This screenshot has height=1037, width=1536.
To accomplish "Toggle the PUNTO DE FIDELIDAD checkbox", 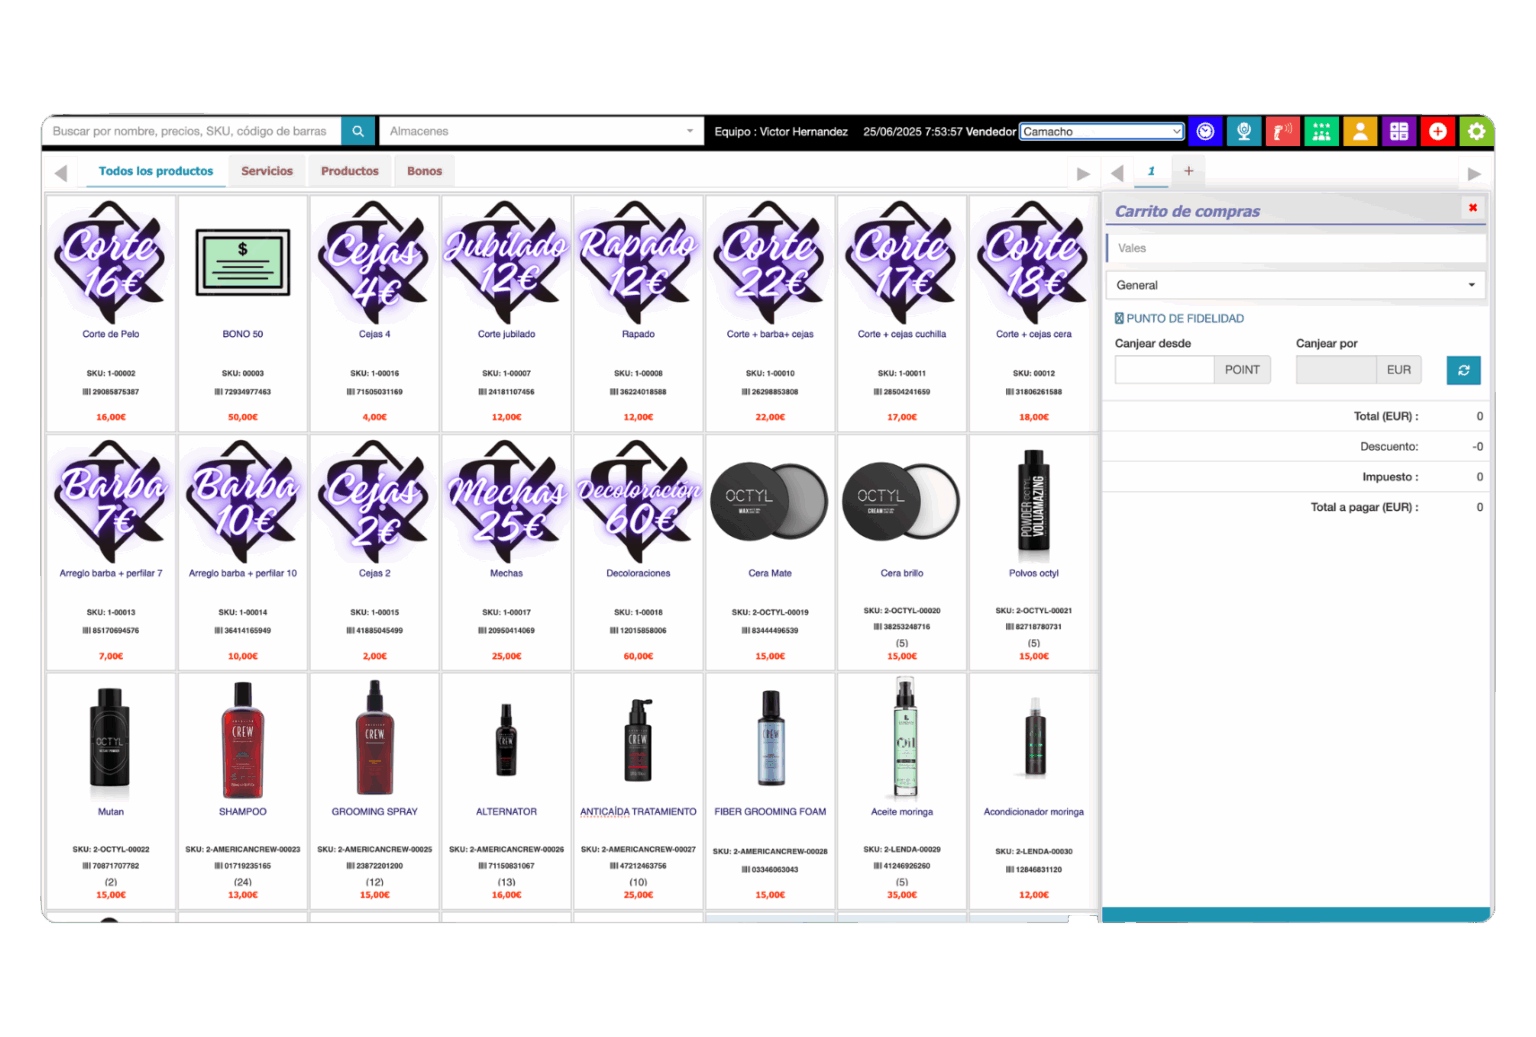I will [1119, 318].
